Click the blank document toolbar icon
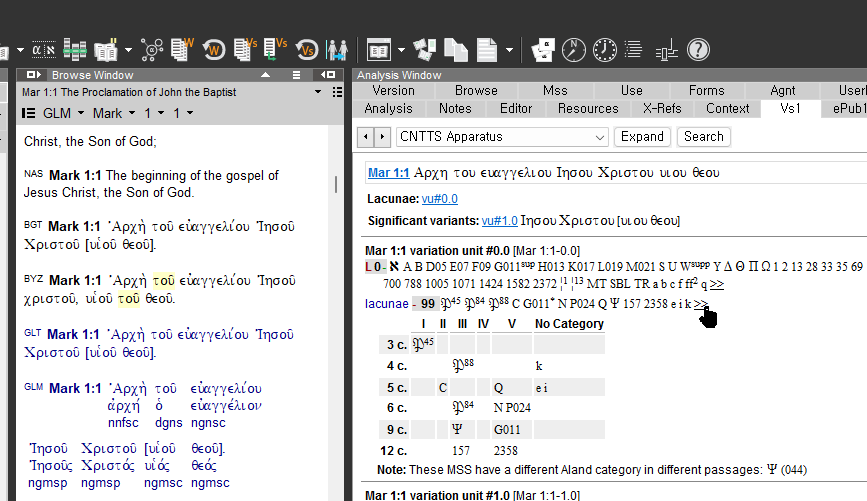The height and width of the screenshot is (501, 867). point(487,50)
